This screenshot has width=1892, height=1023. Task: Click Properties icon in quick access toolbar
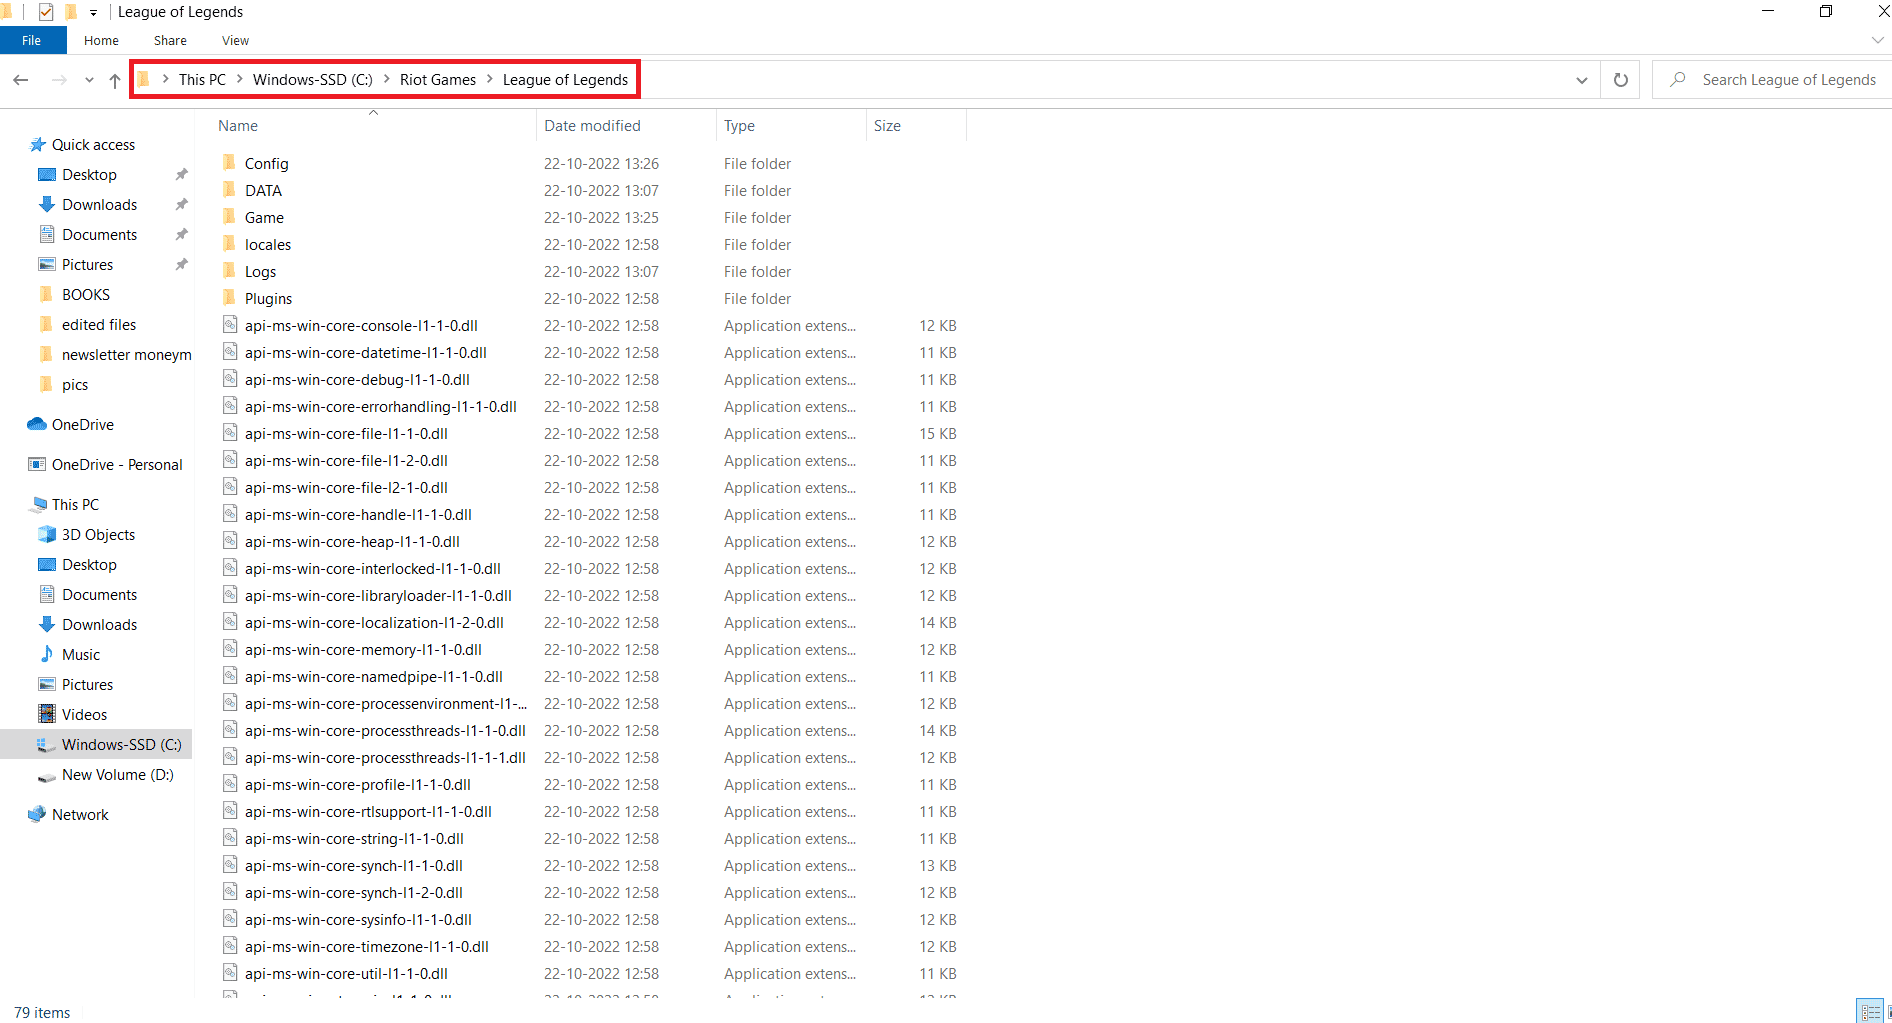[x=46, y=12]
